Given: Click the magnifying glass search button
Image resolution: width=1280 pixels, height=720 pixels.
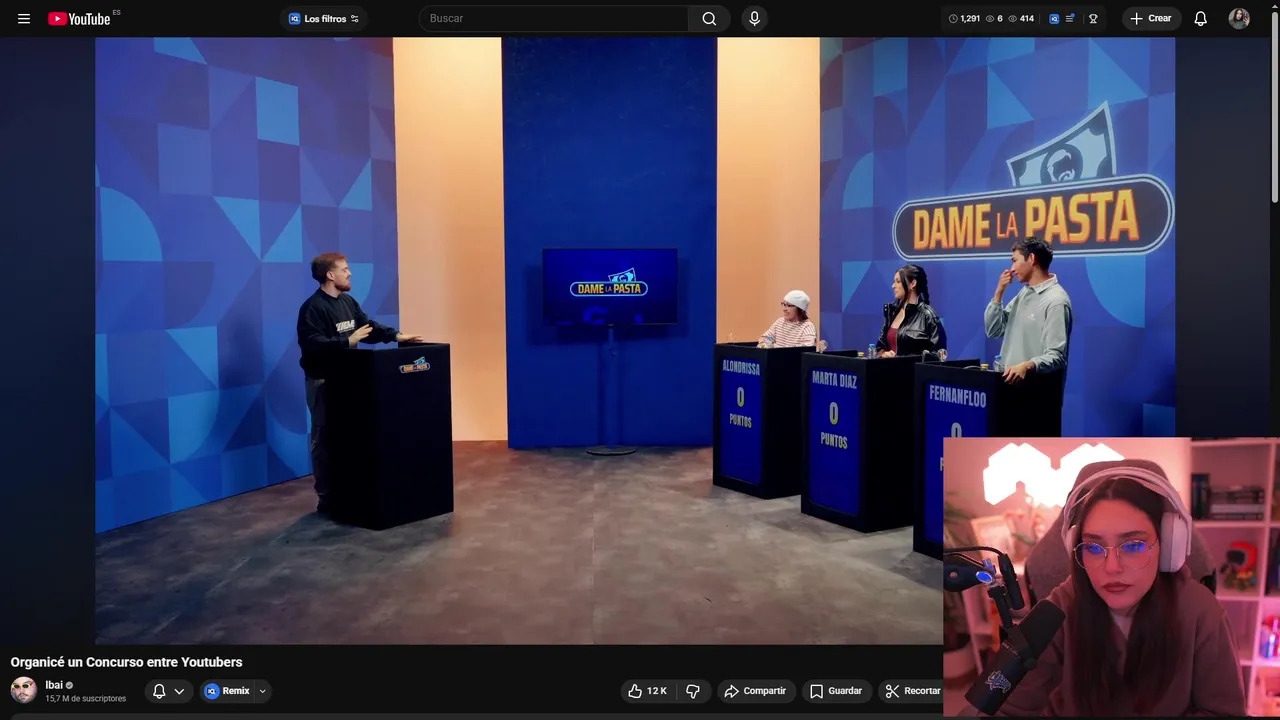Looking at the screenshot, I should pos(709,18).
